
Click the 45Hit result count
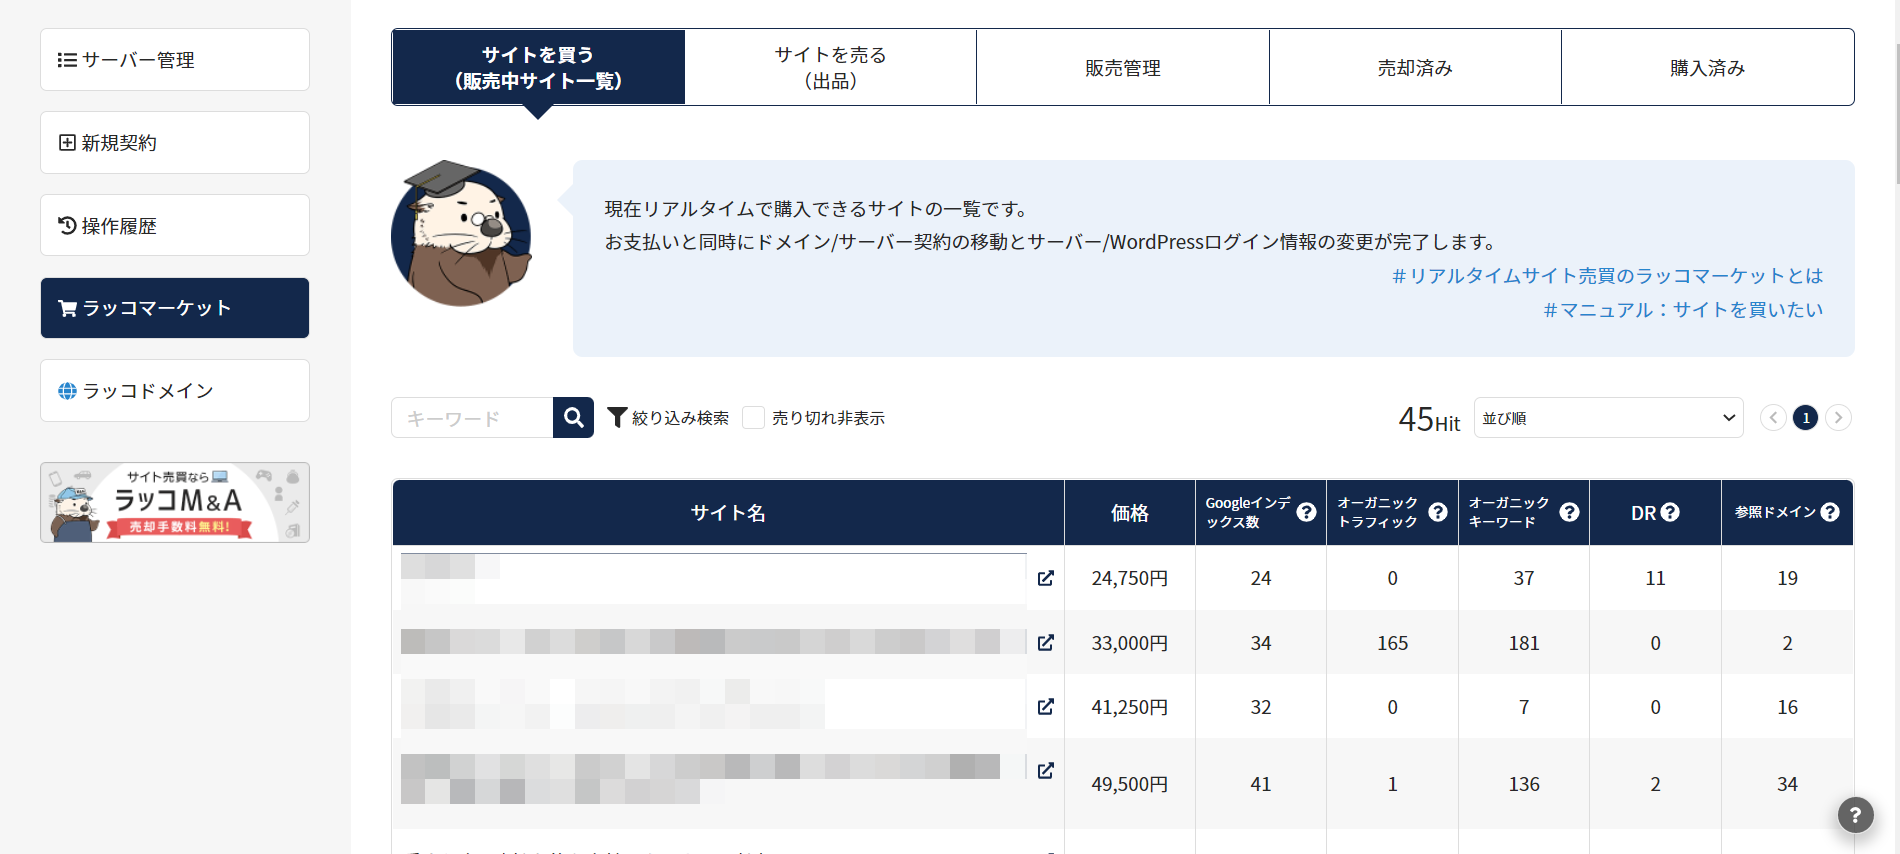coord(1429,419)
